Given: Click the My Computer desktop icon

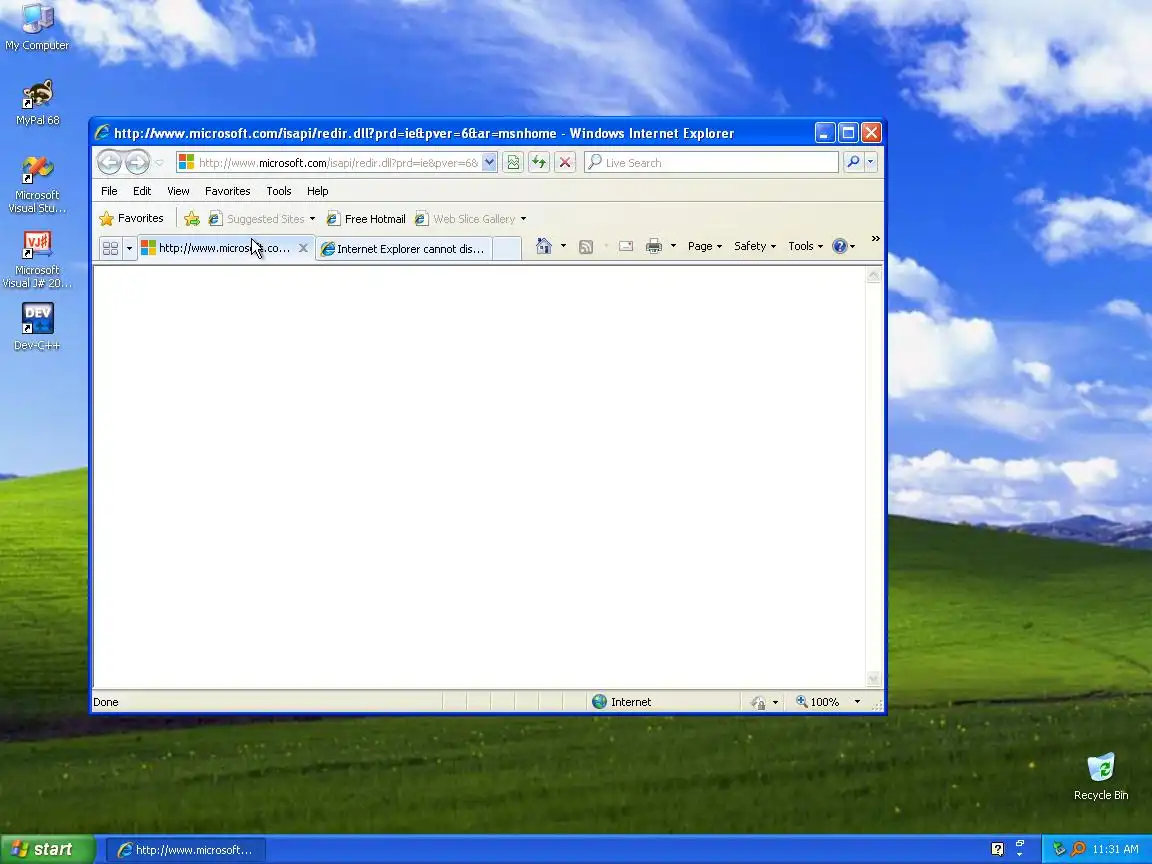Looking at the screenshot, I should (x=37, y=28).
